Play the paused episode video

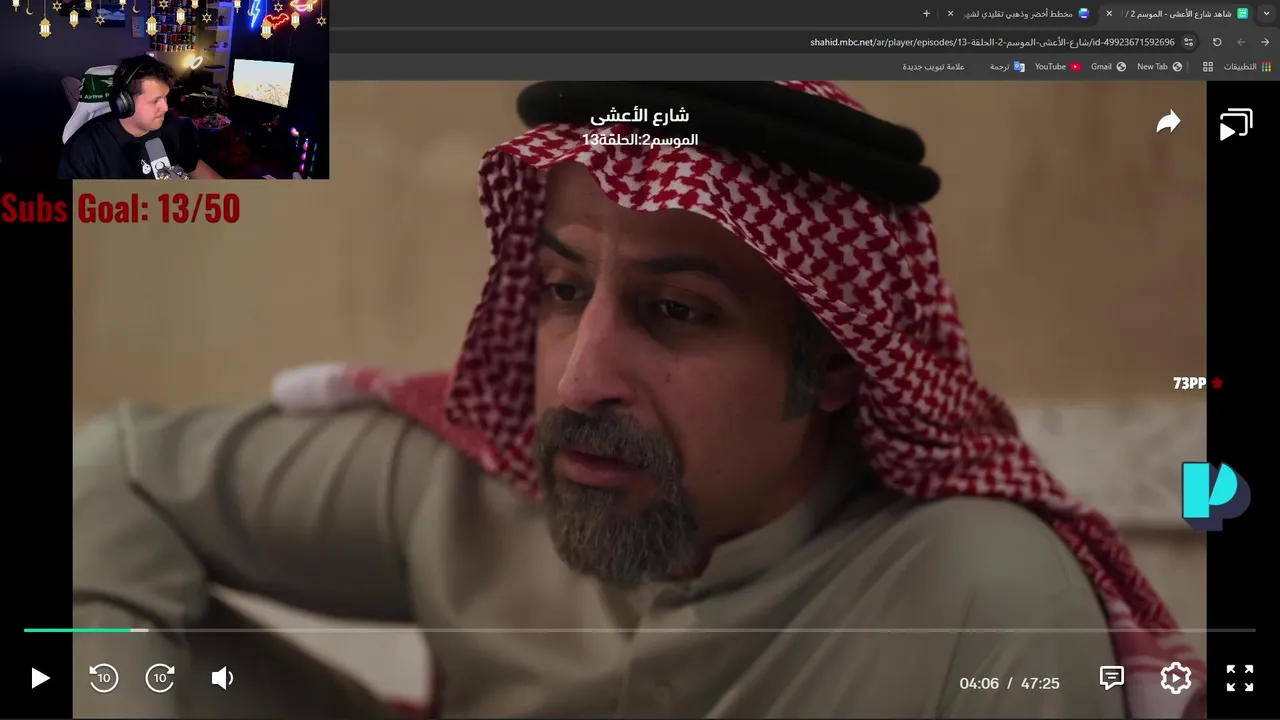coord(40,678)
